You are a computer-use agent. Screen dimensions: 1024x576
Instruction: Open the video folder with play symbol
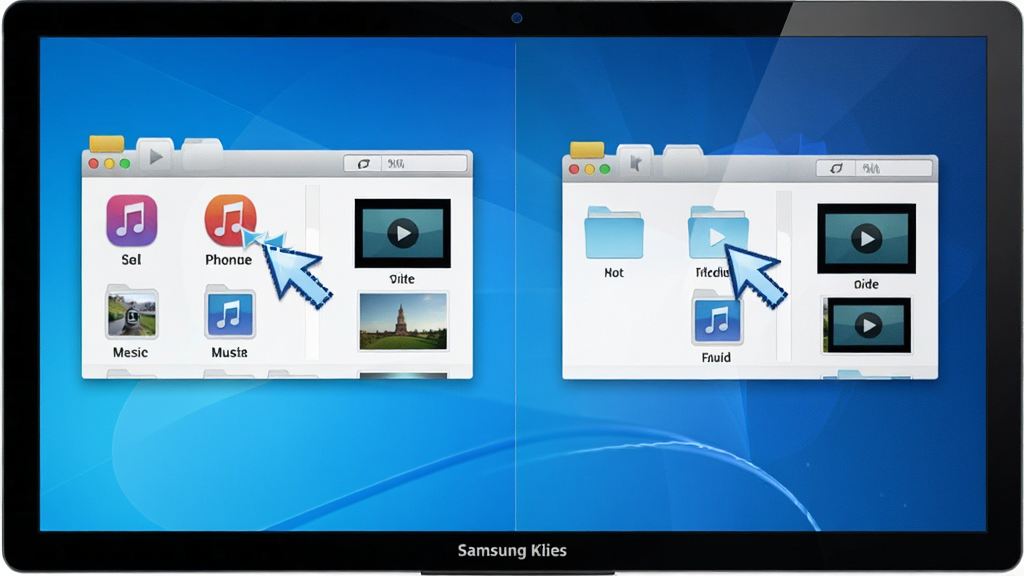pos(718,232)
